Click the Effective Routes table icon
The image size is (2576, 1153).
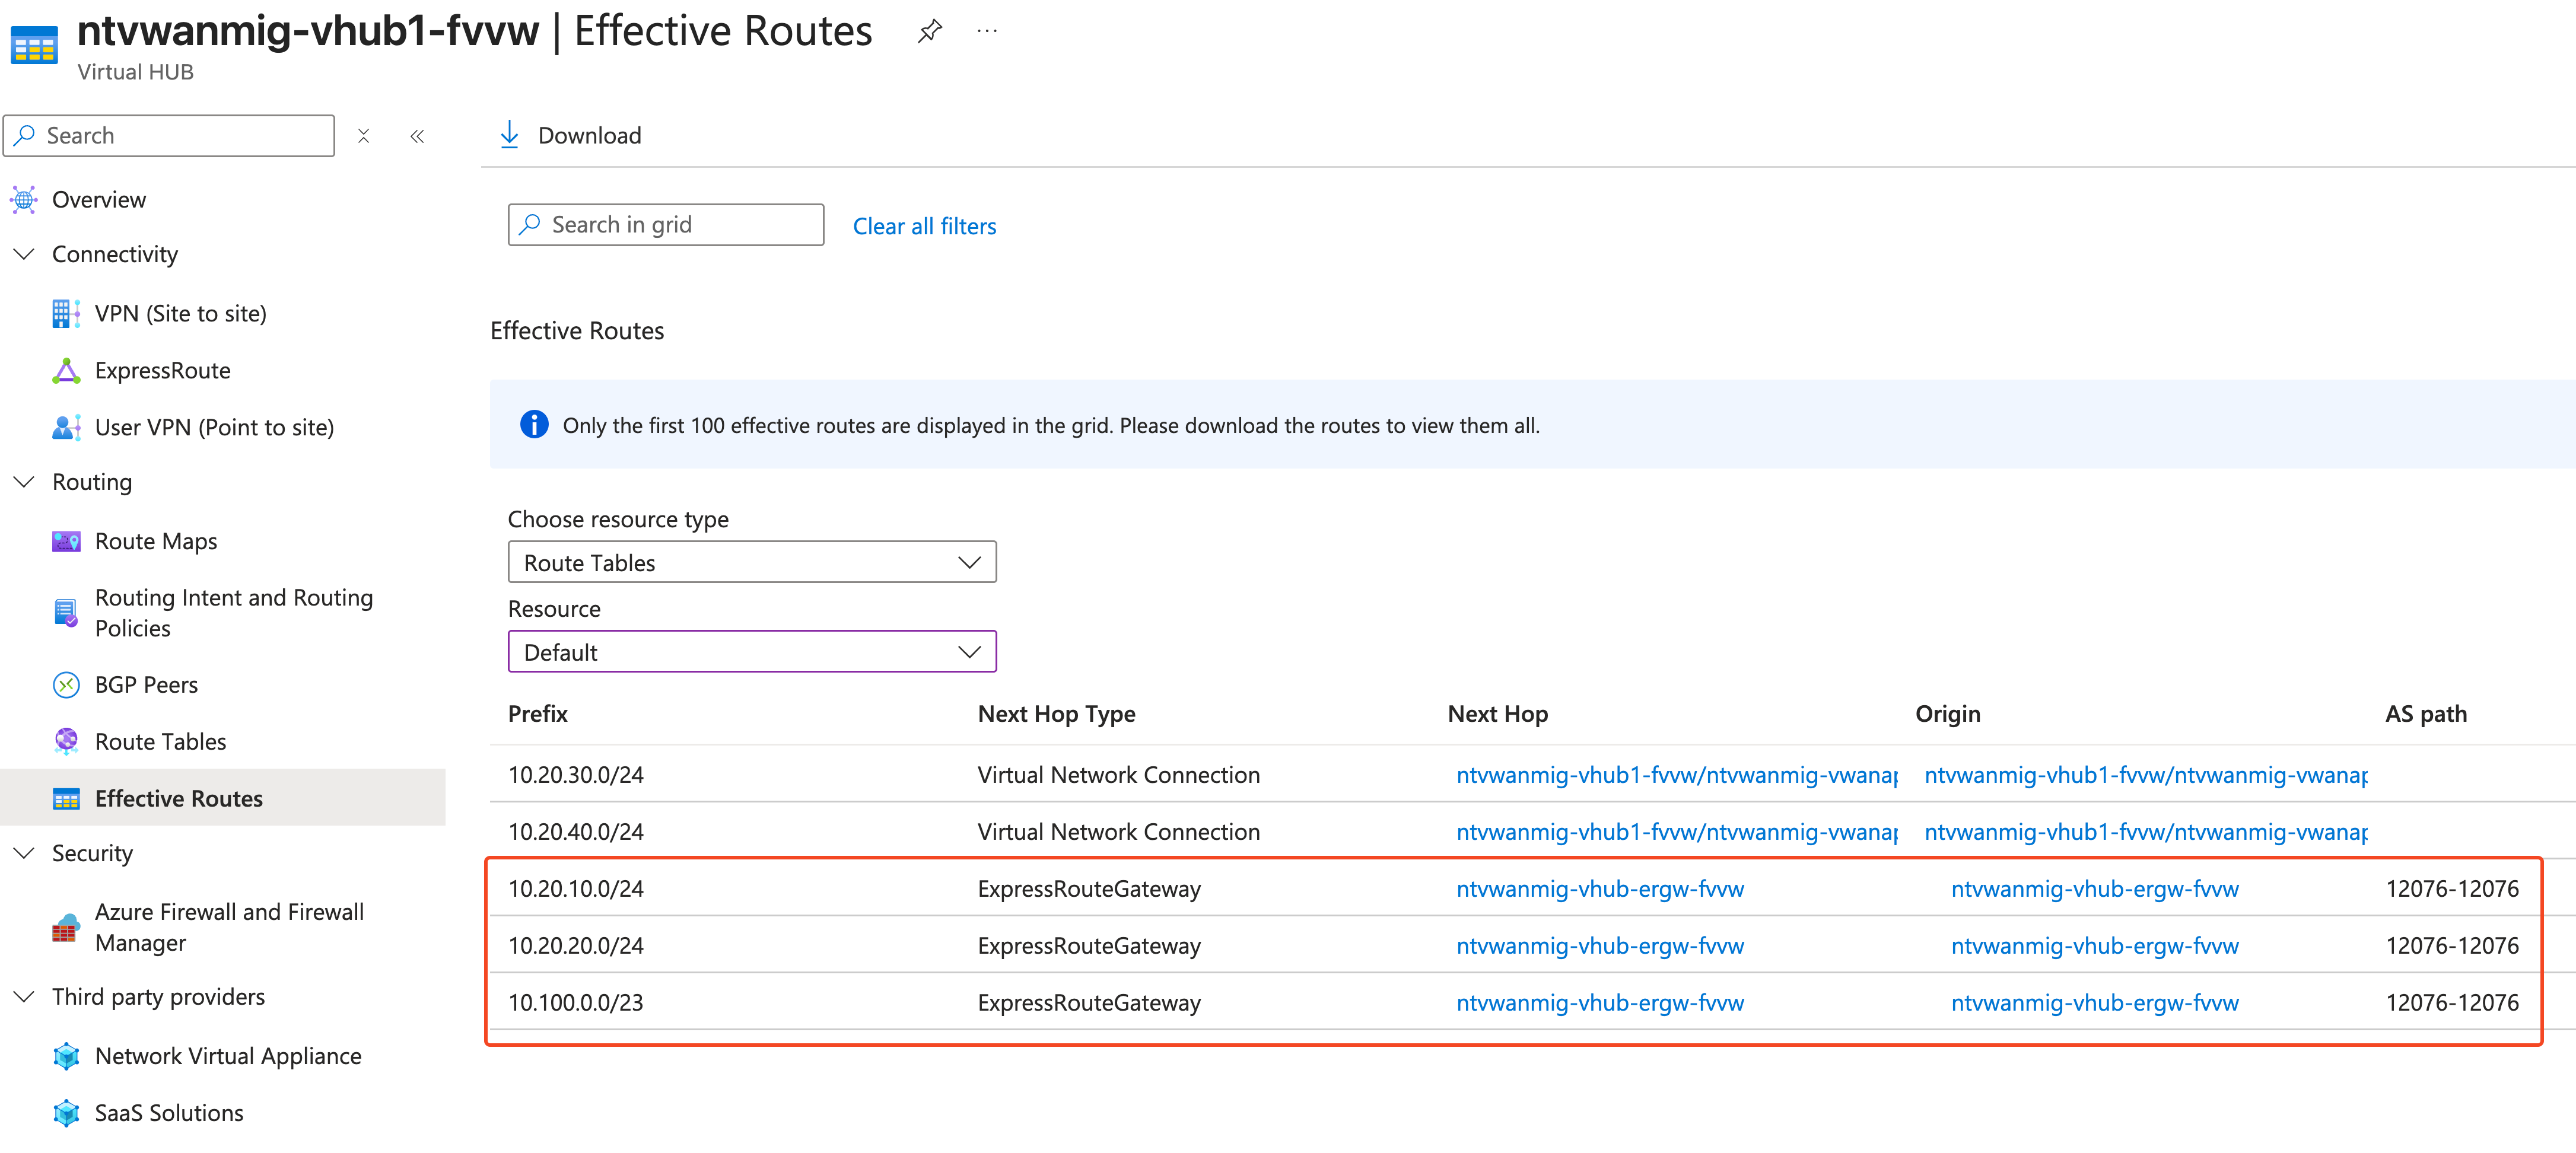pos(66,799)
